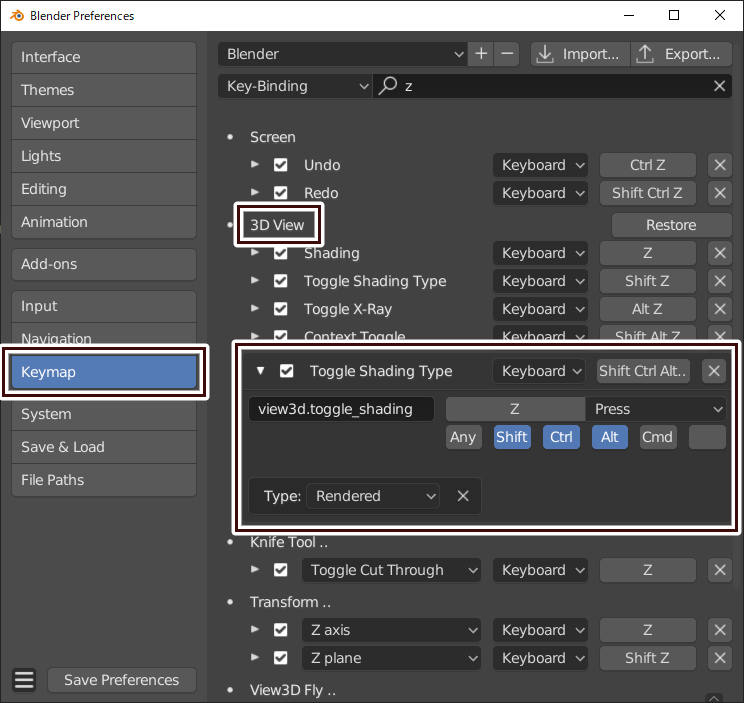Toggle the Shift modifier button
Image resolution: width=744 pixels, height=703 pixels.
512,437
